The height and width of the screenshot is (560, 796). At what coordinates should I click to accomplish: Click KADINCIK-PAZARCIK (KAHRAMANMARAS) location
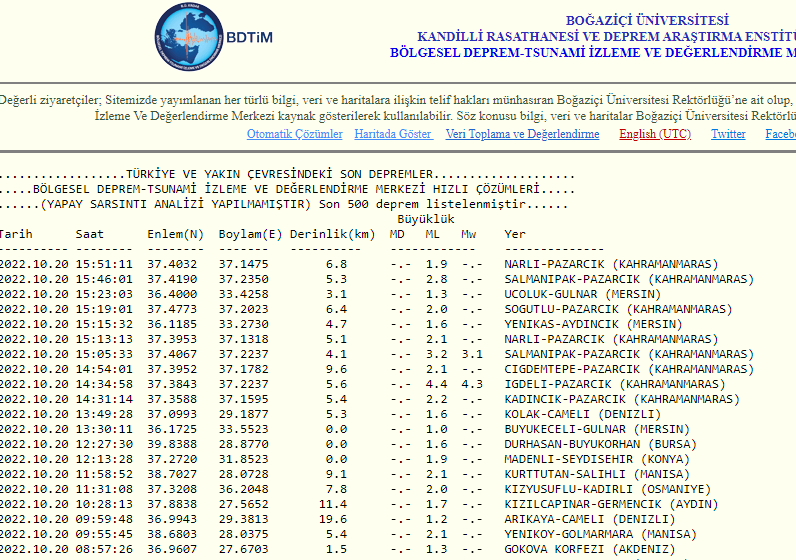point(622,399)
